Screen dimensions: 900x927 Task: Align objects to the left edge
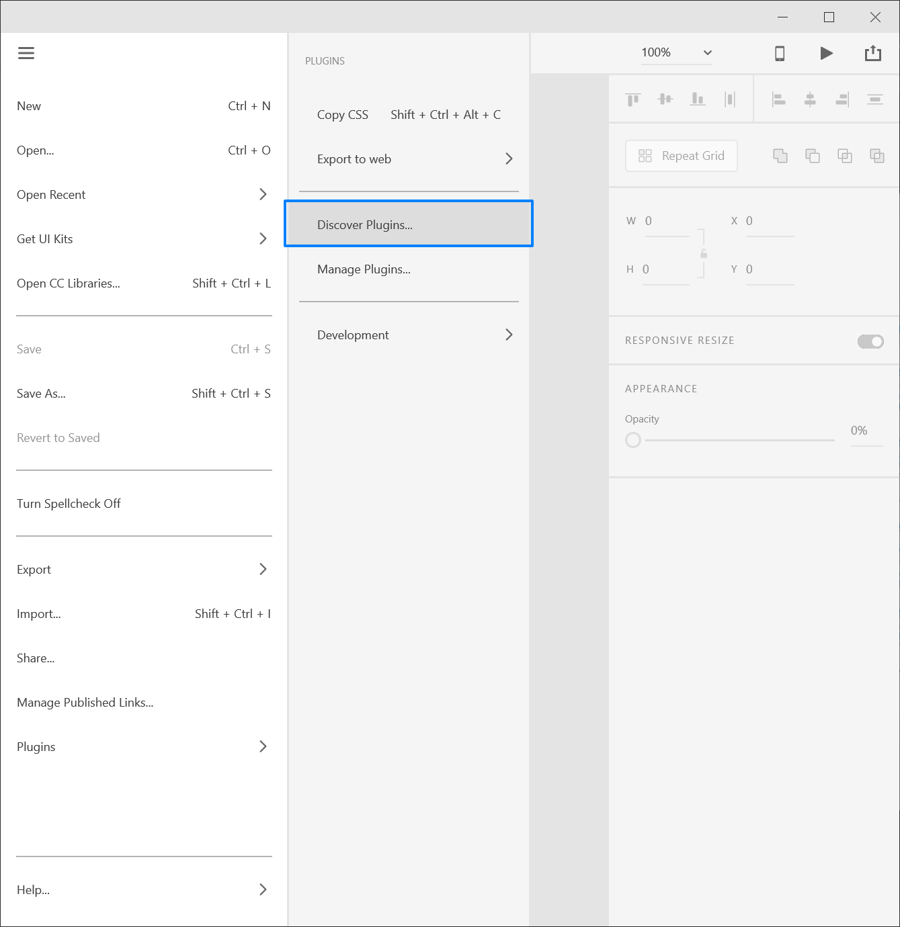[779, 99]
